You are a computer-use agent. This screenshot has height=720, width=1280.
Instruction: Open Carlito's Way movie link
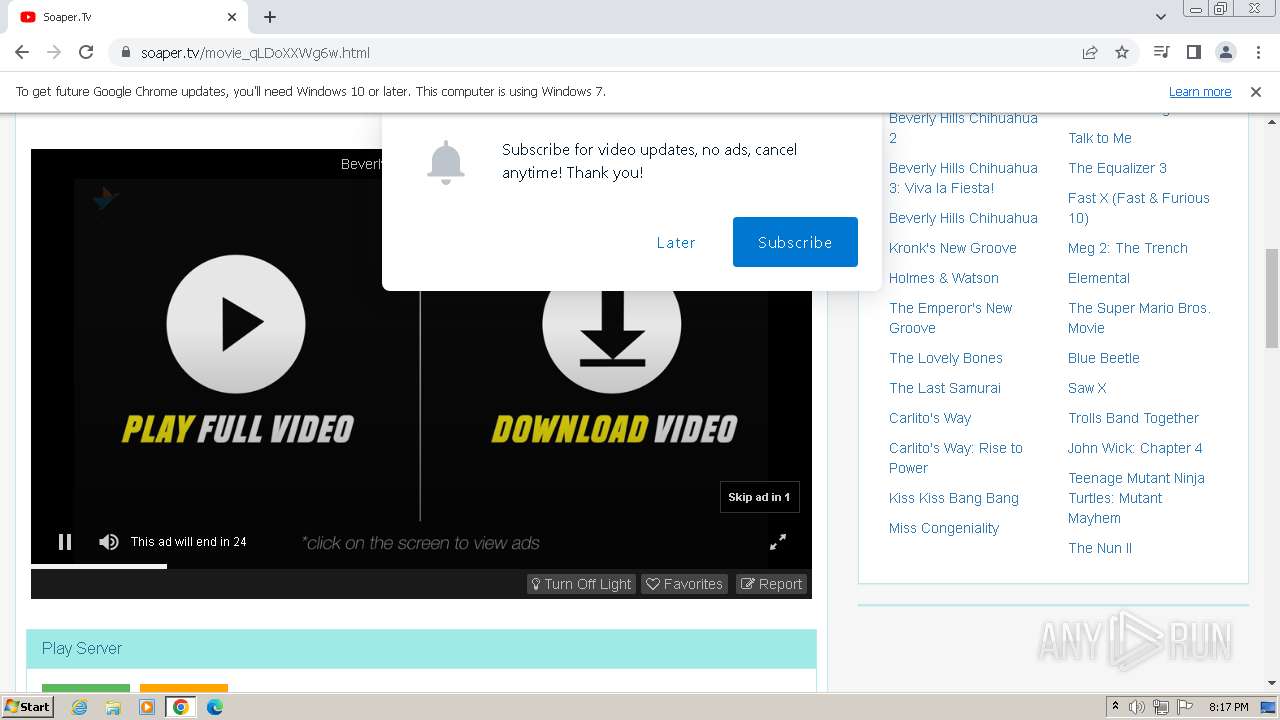click(930, 418)
